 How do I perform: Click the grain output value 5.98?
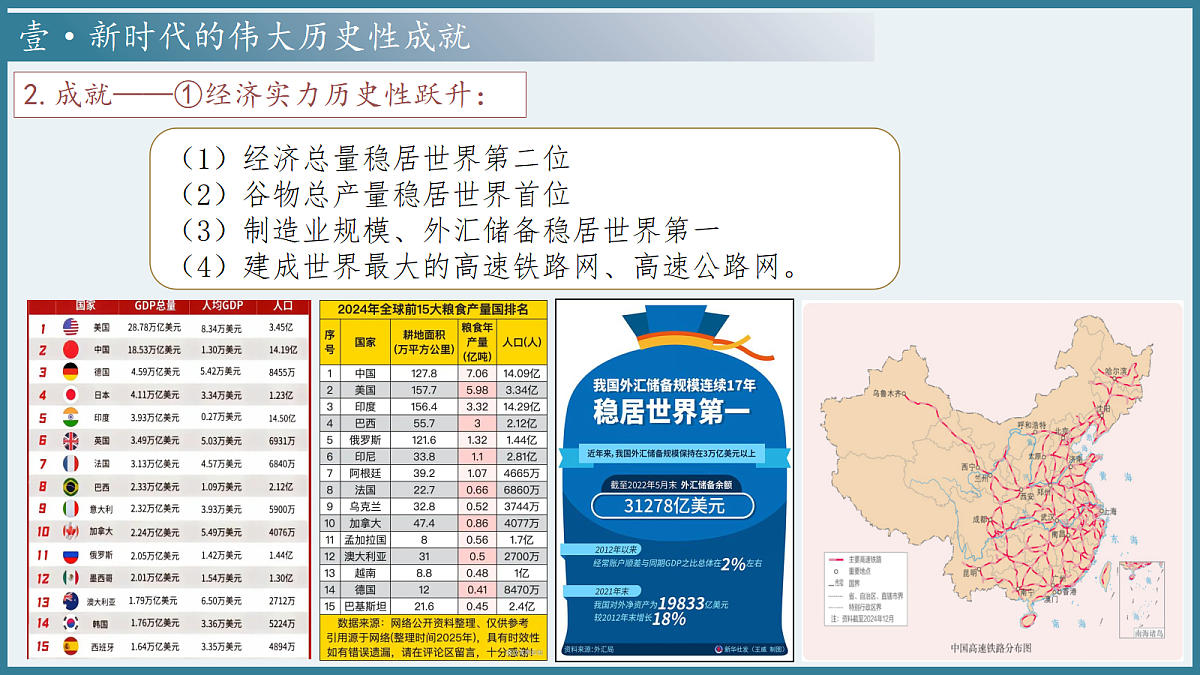tap(477, 390)
